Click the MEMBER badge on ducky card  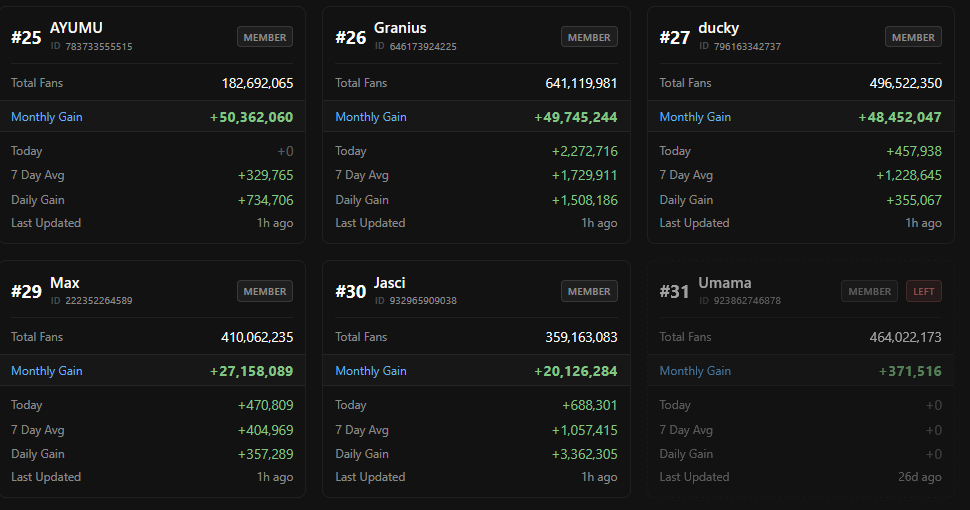click(x=913, y=37)
